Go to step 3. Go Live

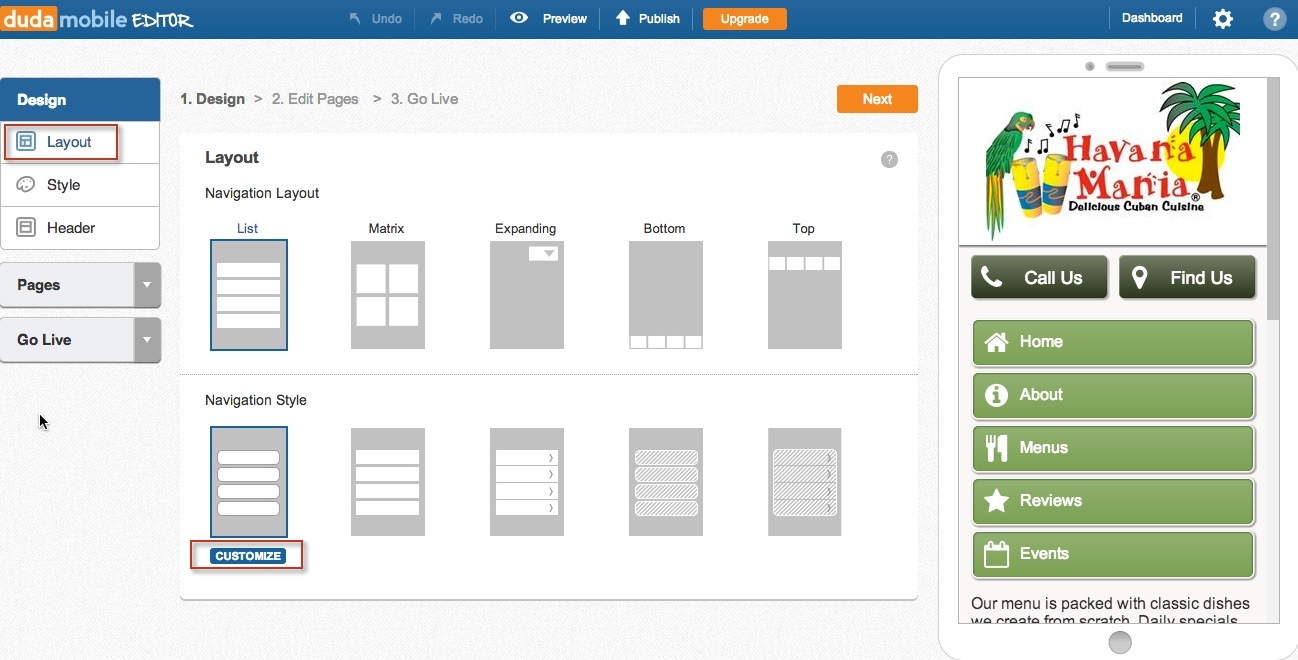coord(425,99)
